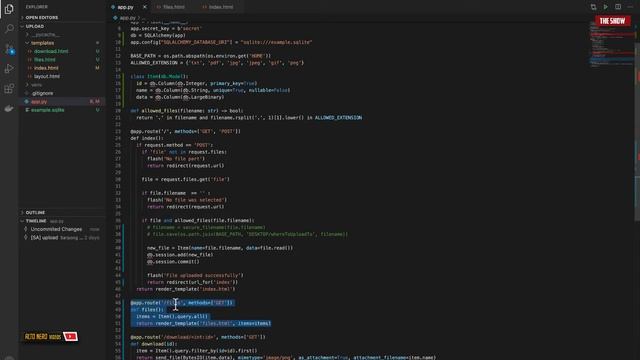Open files.html in the explorer tree
The height and width of the screenshot is (360, 640).
coord(45,60)
